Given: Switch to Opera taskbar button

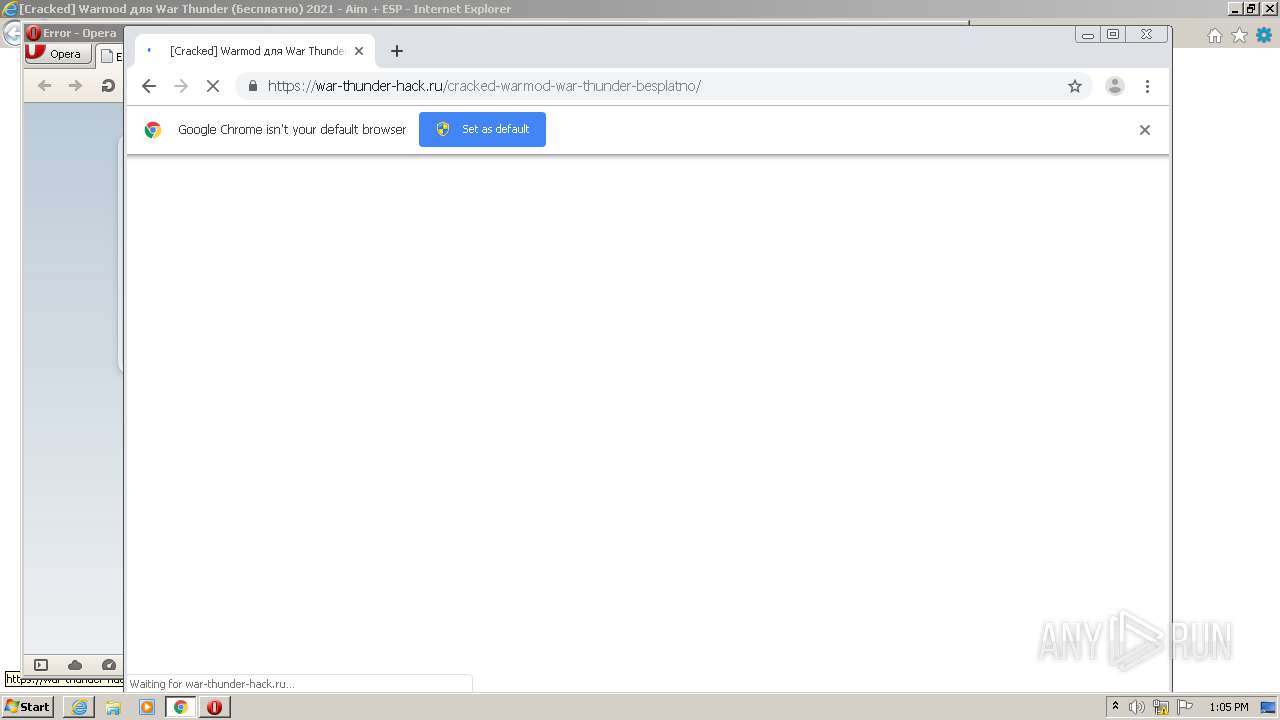Looking at the screenshot, I should coord(214,707).
